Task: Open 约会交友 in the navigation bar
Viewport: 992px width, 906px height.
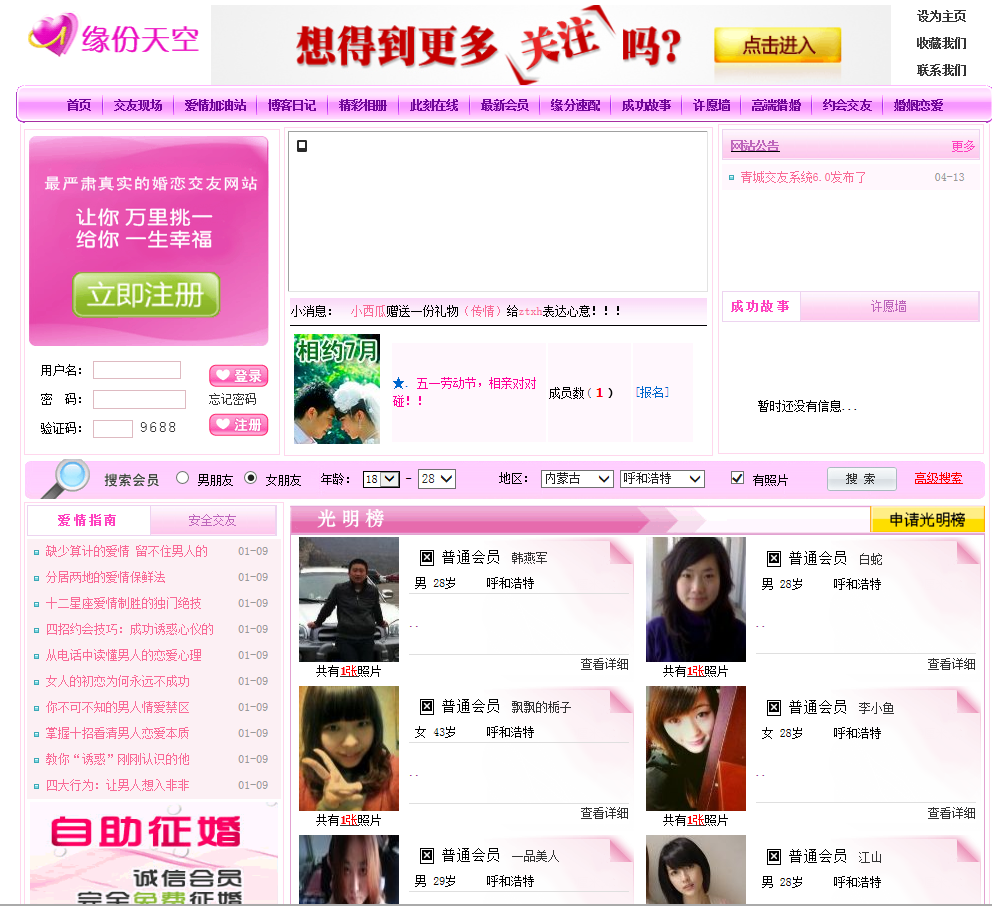Action: coord(847,105)
